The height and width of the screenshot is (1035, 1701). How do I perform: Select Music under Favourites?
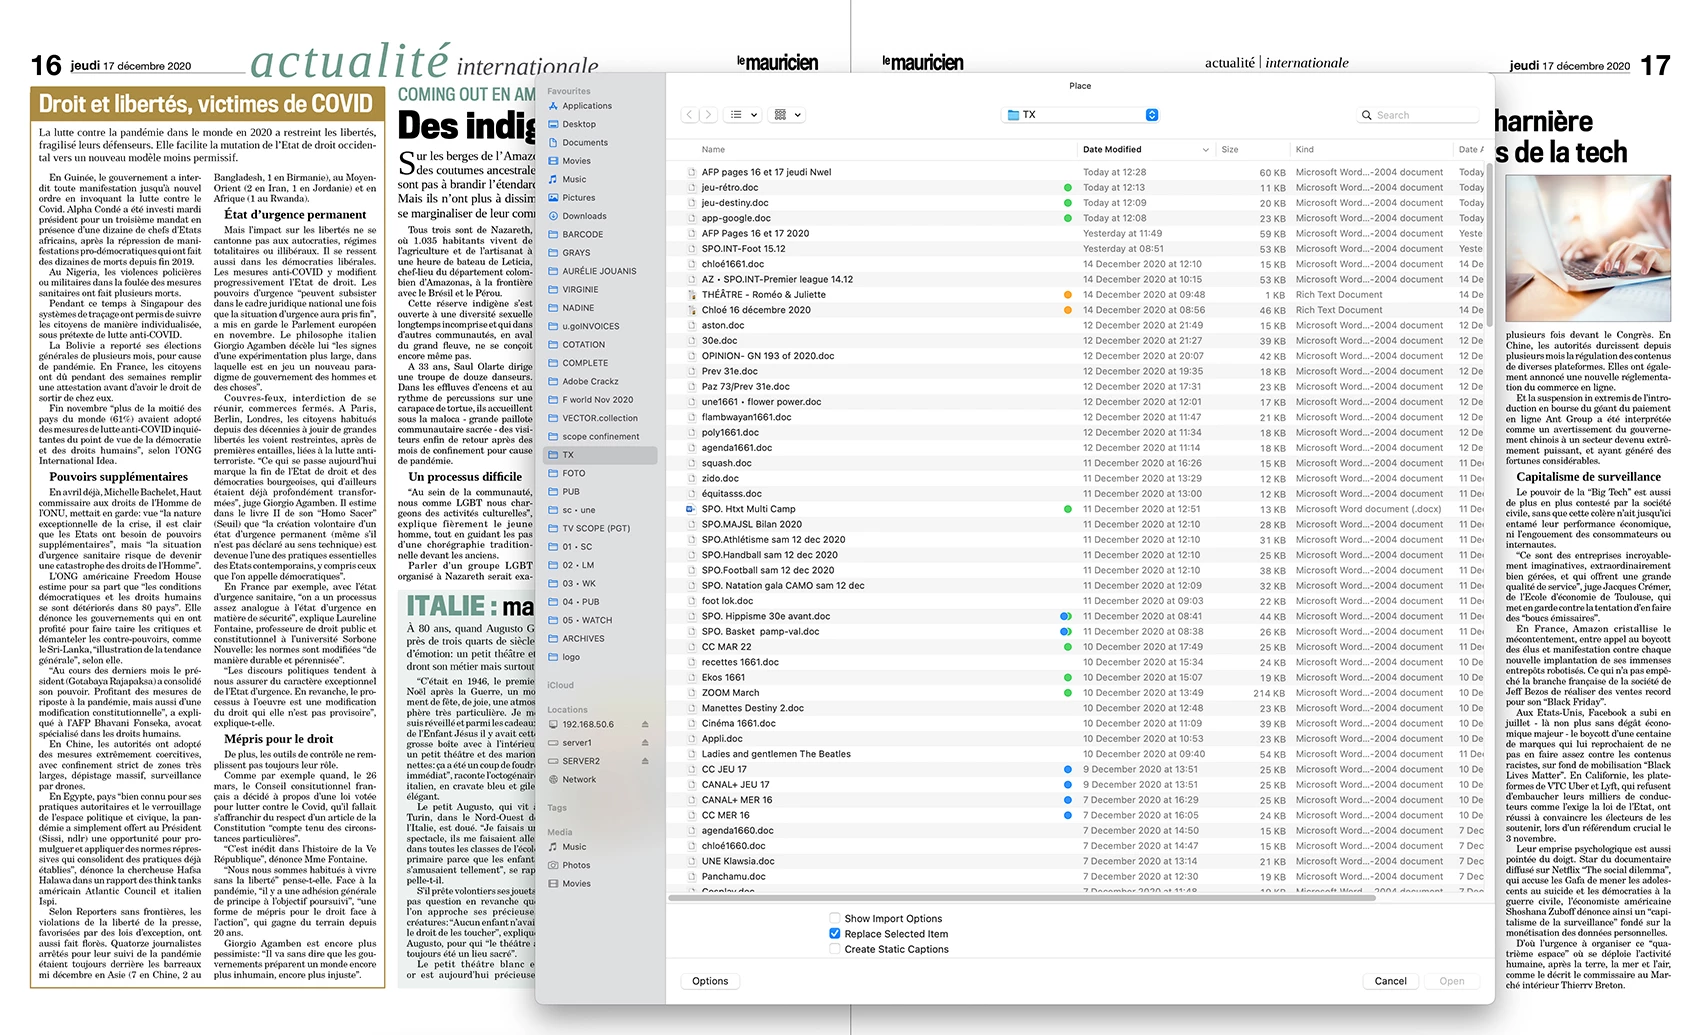pos(574,180)
